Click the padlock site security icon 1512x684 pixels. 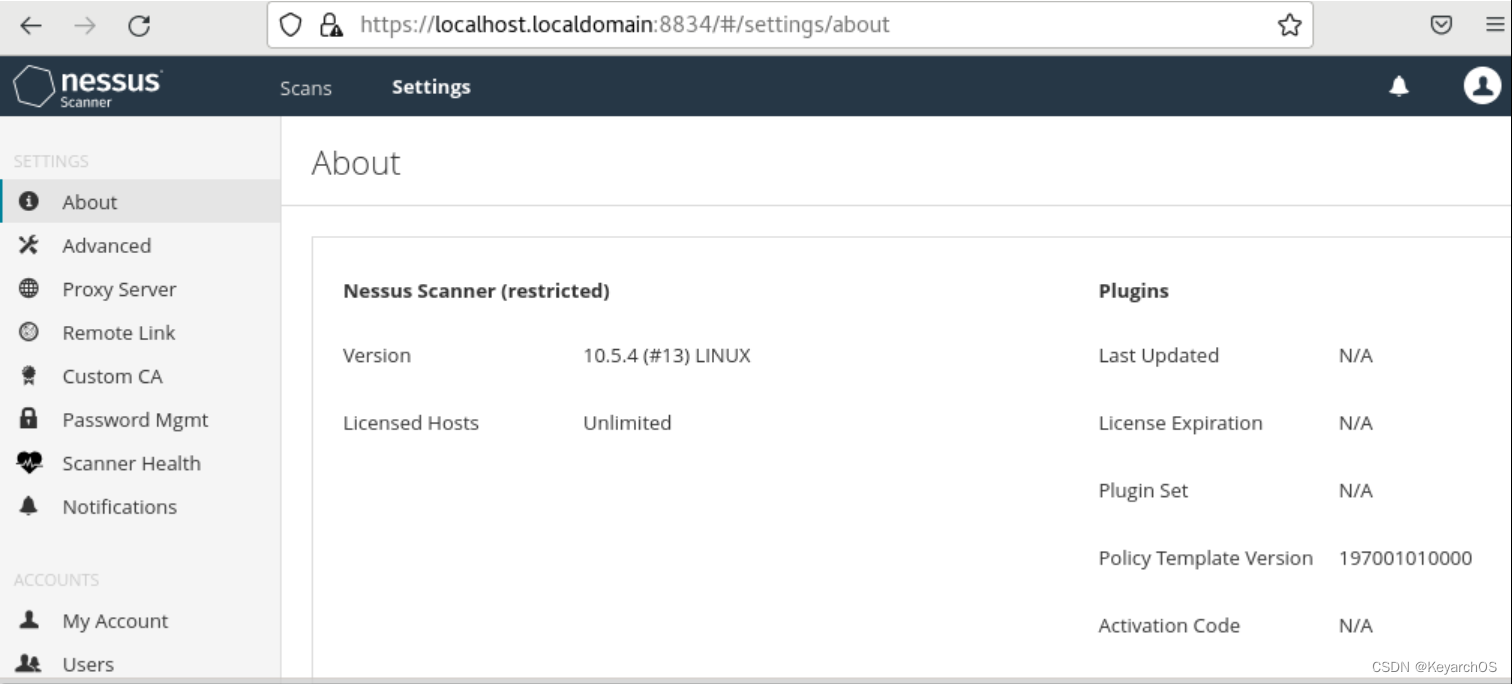point(330,25)
